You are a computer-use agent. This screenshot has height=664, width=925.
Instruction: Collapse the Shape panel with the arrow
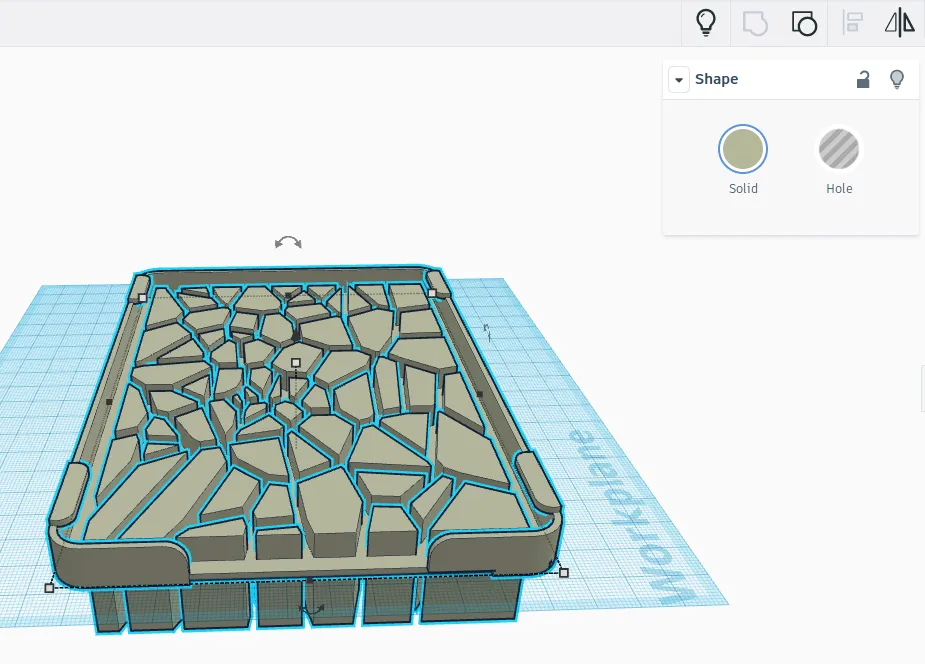(679, 80)
